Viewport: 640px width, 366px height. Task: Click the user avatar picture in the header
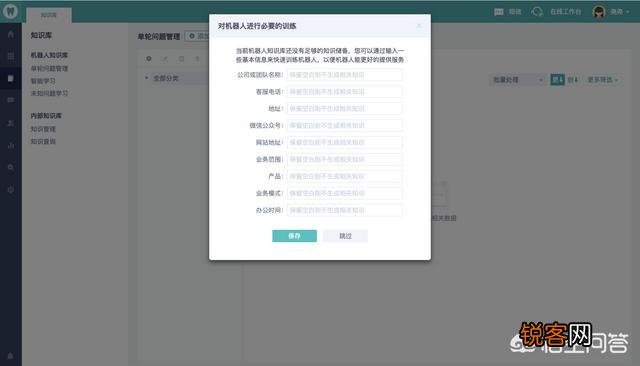click(598, 12)
